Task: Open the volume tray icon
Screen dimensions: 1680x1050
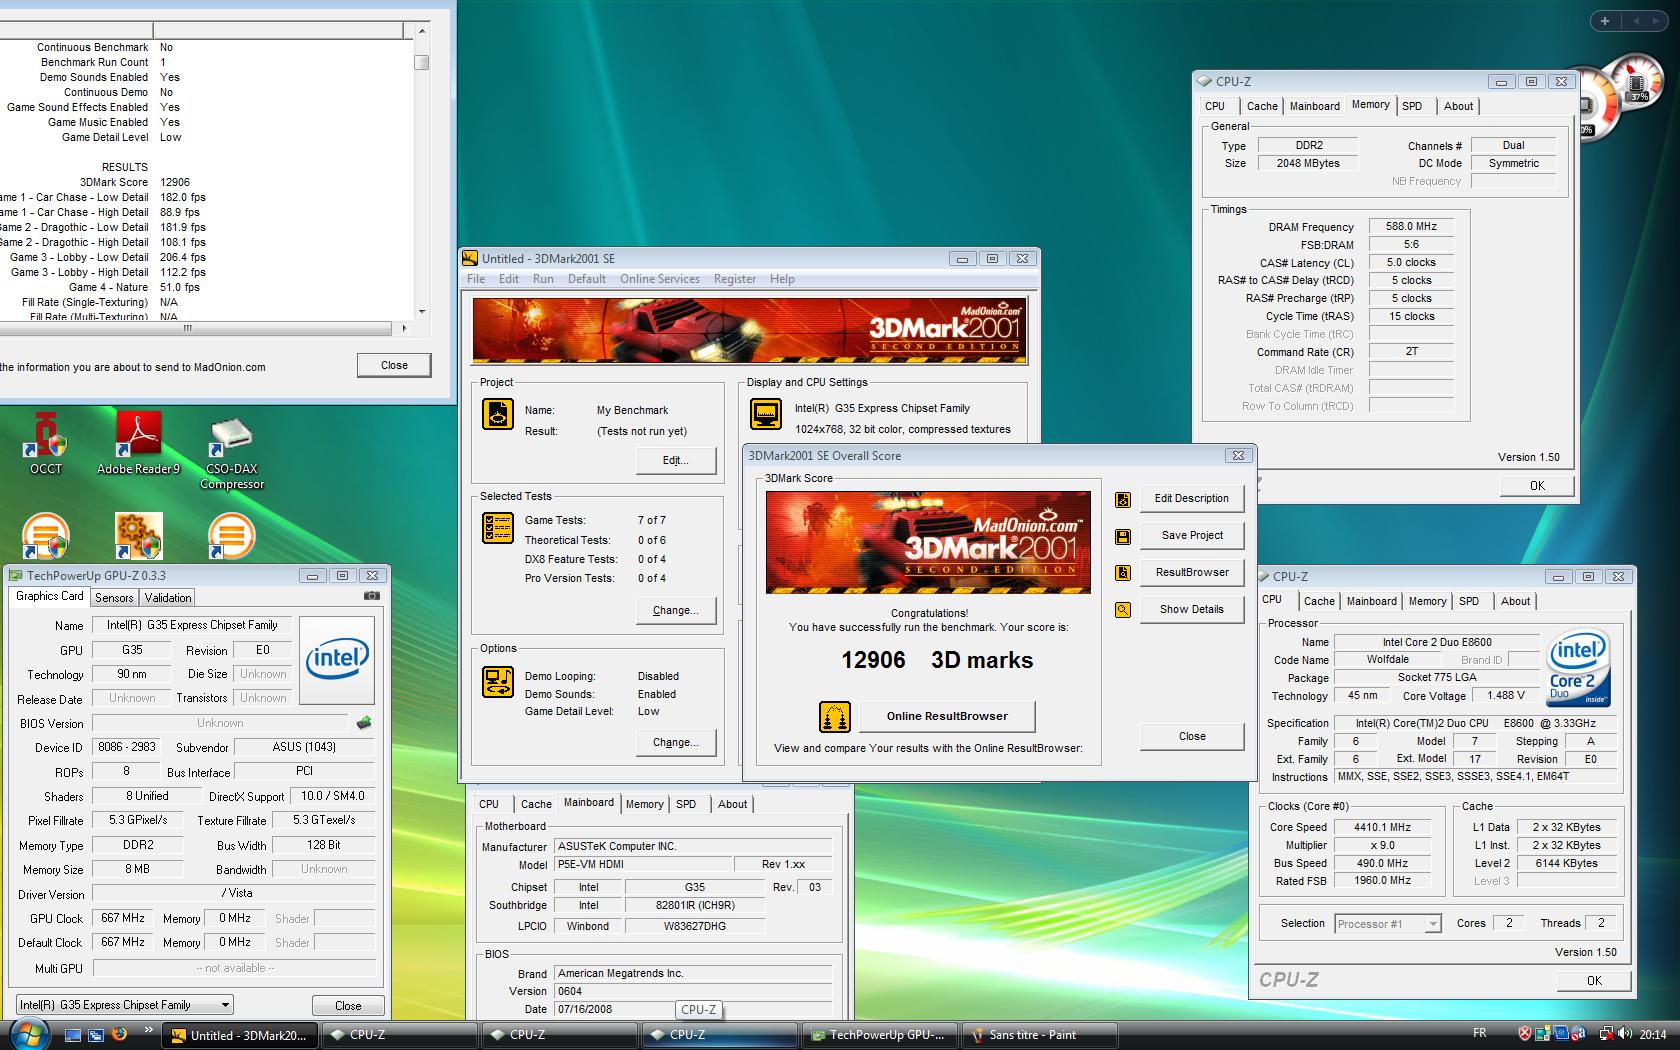Action: click(1626, 1034)
